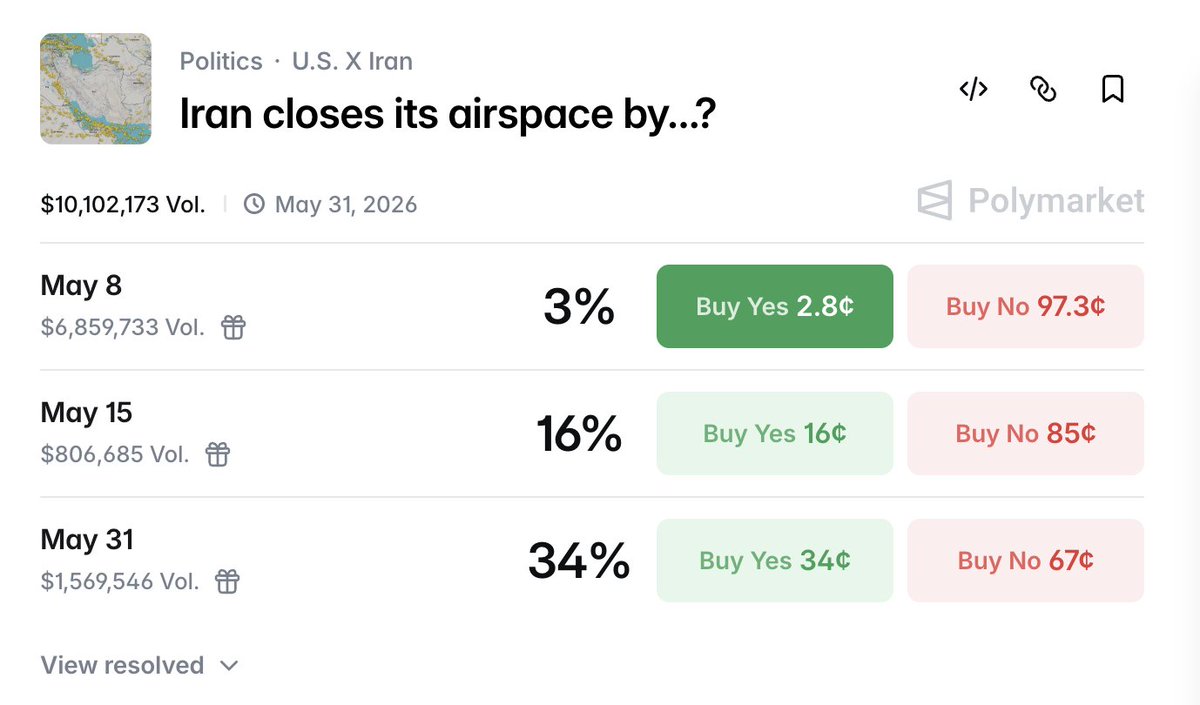Click the Iran map thumbnail image
The height and width of the screenshot is (705, 1200).
click(96, 89)
